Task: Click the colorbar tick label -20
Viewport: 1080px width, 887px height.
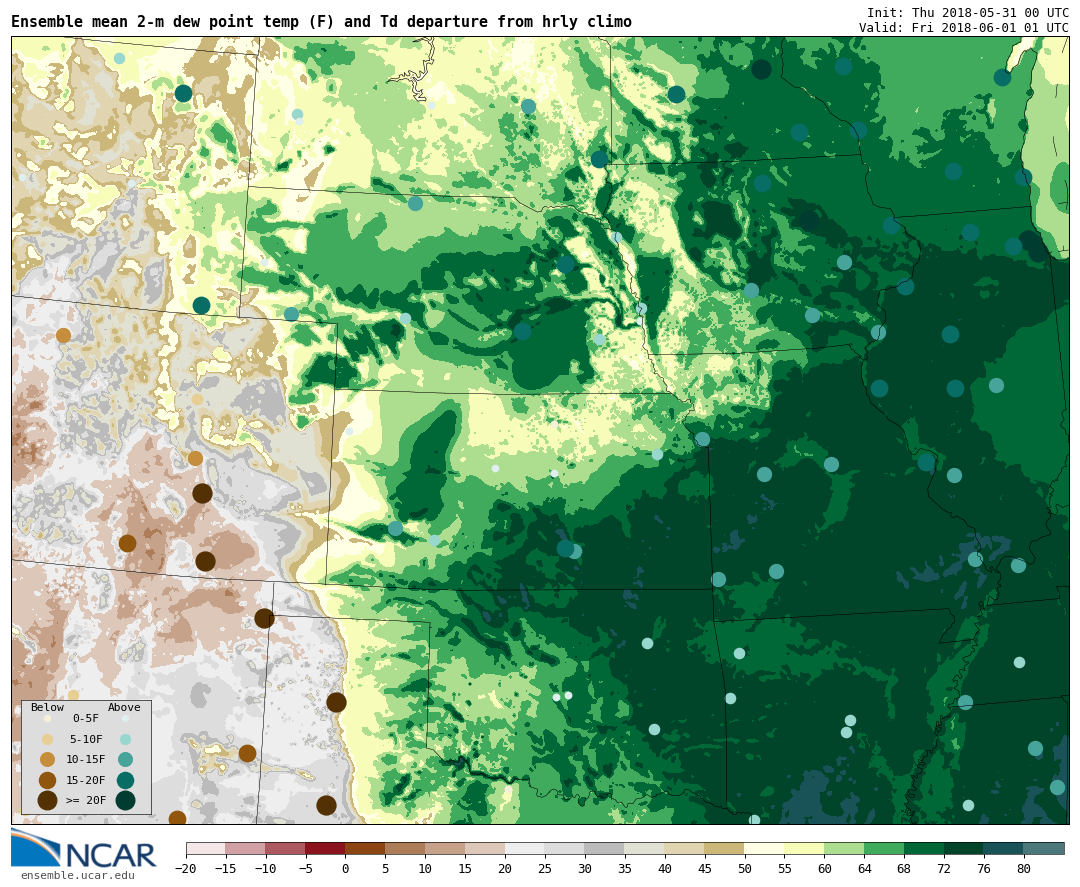Action: coord(186,868)
